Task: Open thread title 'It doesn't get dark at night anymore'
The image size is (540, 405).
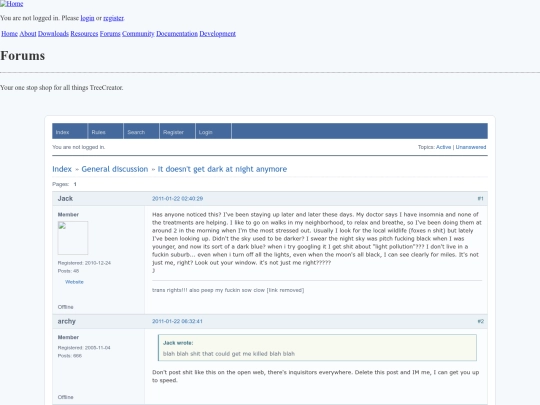Action: click(x=222, y=169)
